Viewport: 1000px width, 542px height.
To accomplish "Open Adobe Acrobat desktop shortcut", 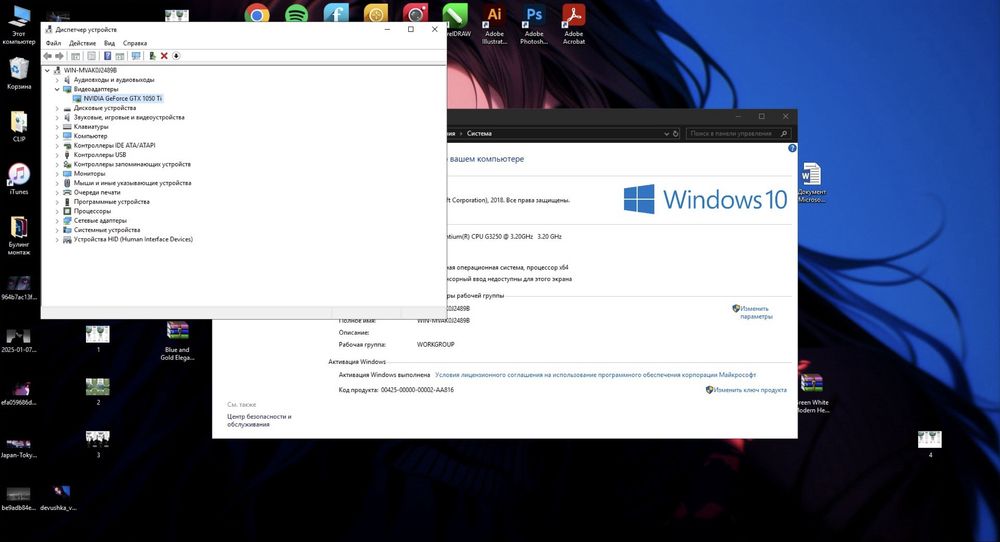I will click(x=574, y=16).
